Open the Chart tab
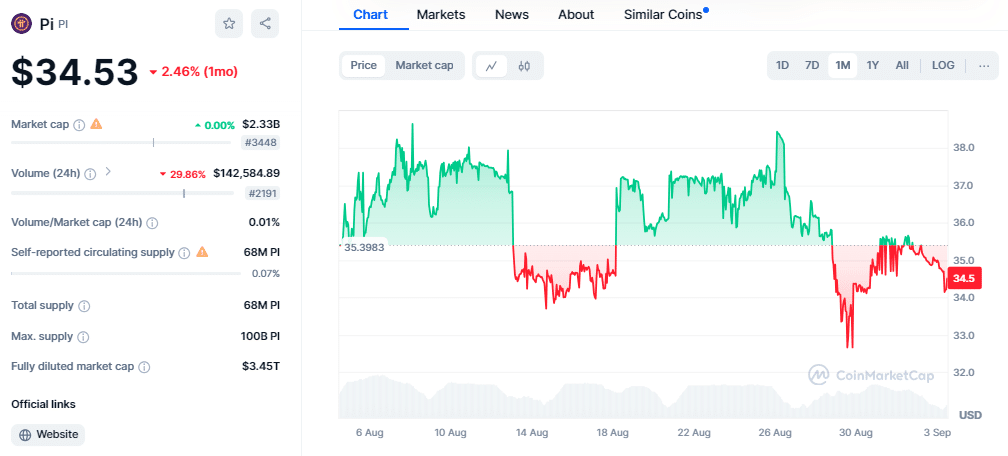 (371, 15)
